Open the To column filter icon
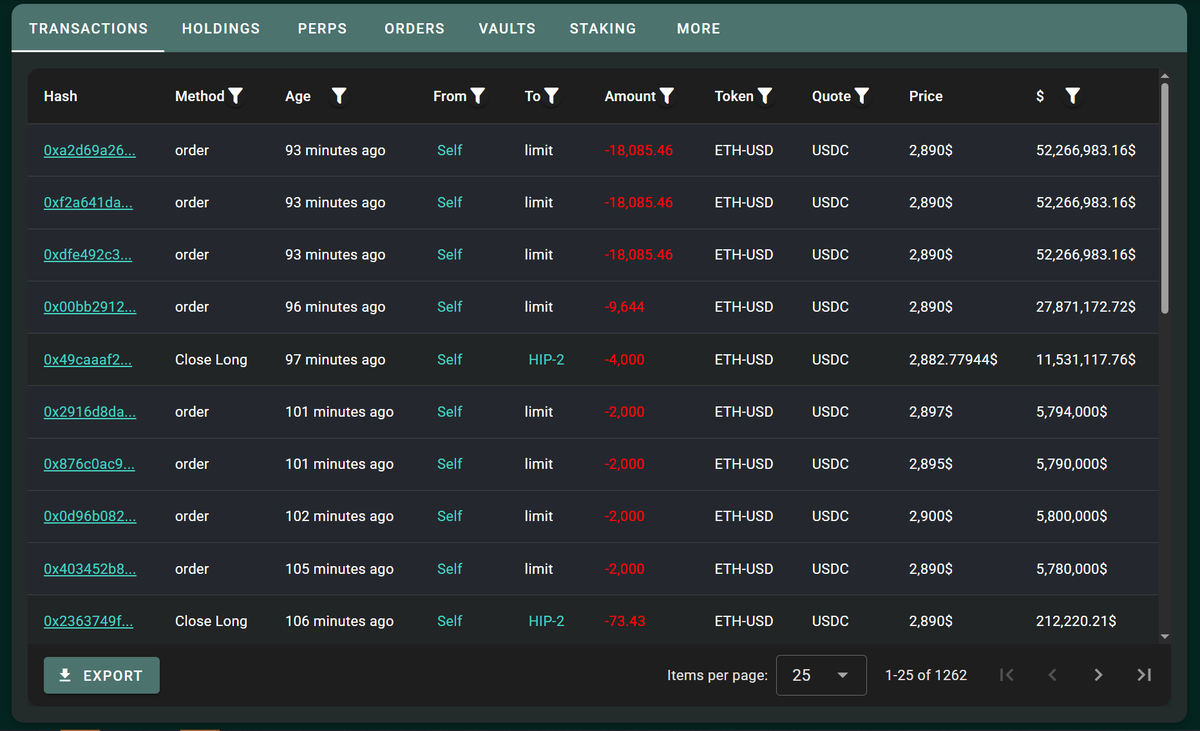Screen dimensions: 1200x731 tap(551, 96)
